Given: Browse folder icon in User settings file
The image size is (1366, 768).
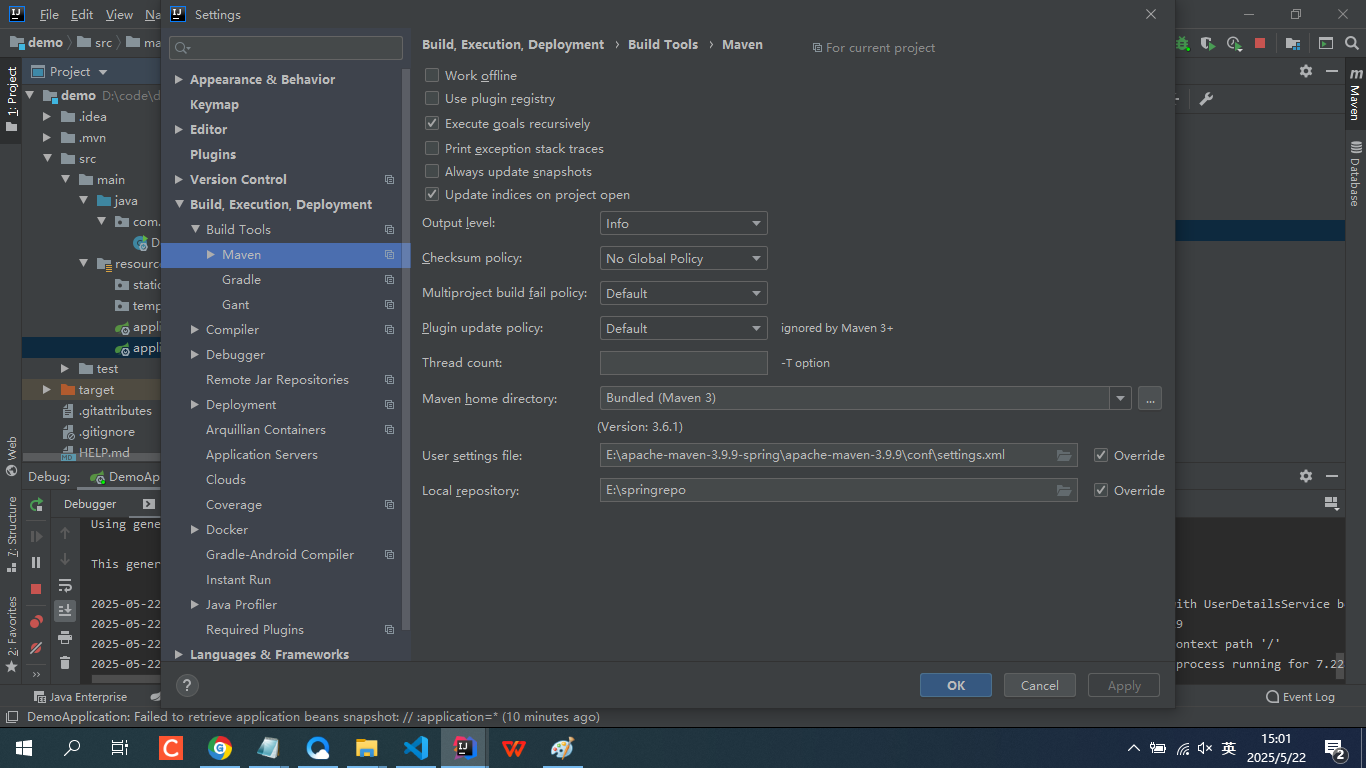Looking at the screenshot, I should pyautogui.click(x=1064, y=455).
